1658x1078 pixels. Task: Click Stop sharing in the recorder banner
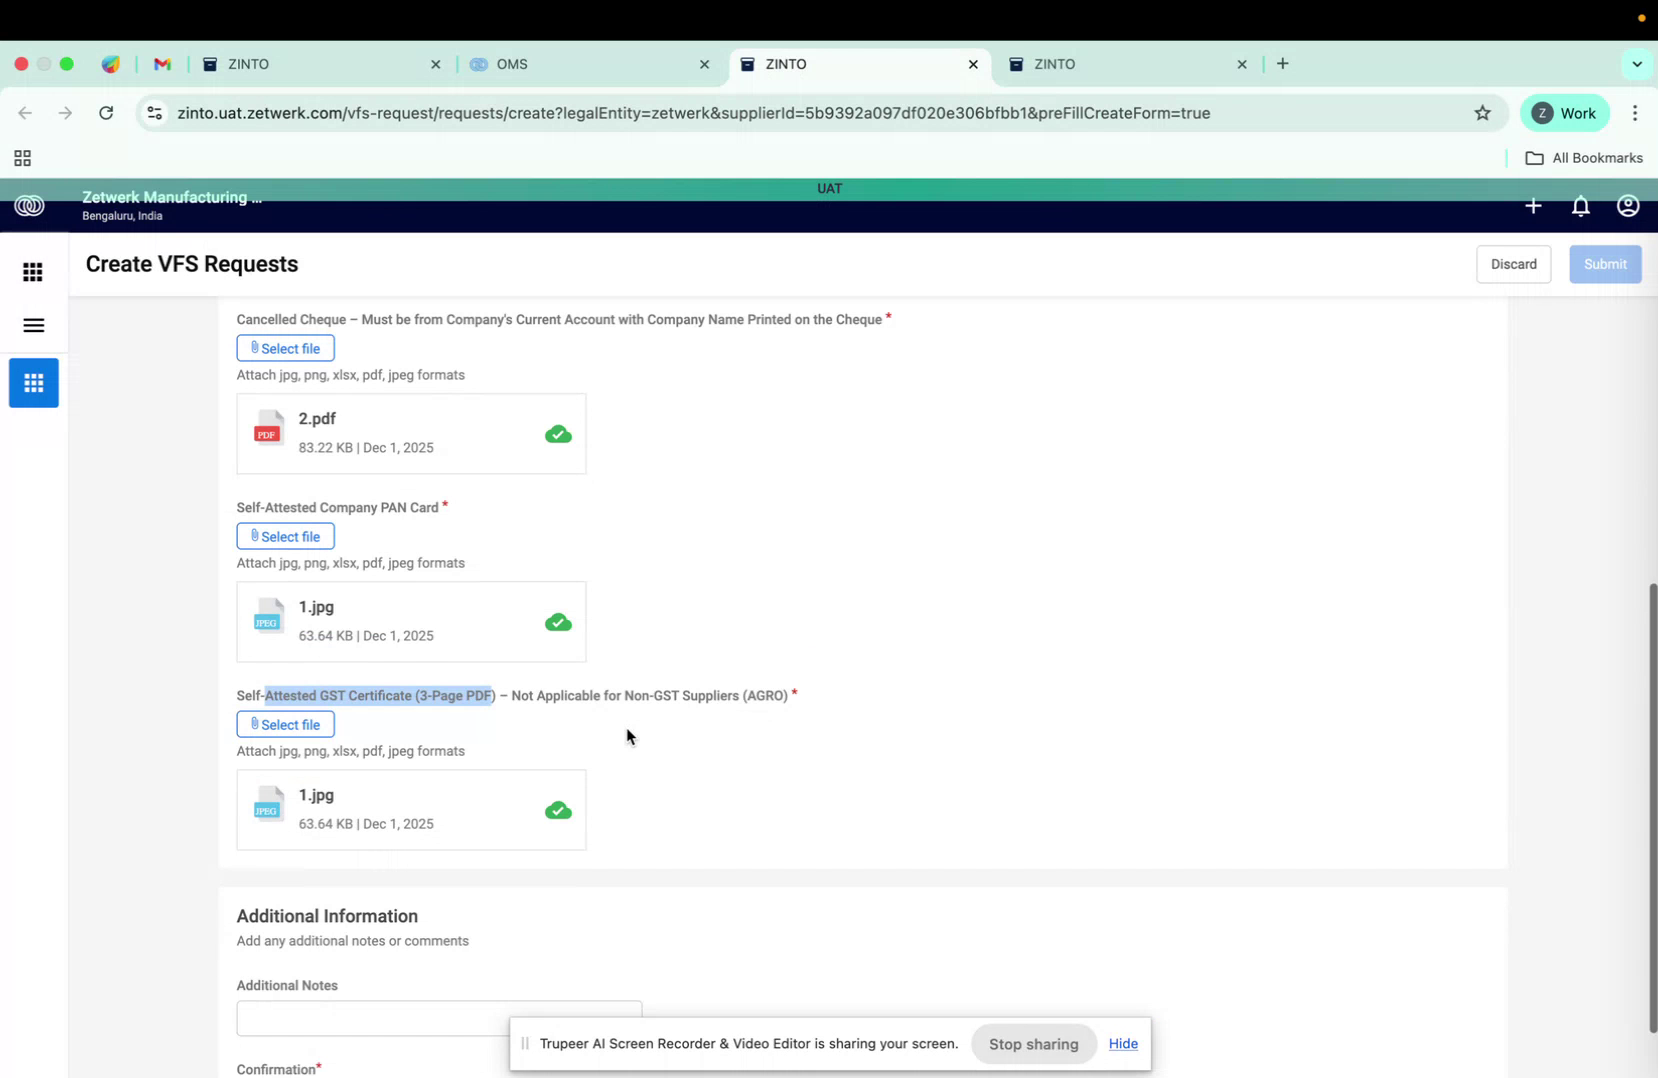click(1033, 1043)
